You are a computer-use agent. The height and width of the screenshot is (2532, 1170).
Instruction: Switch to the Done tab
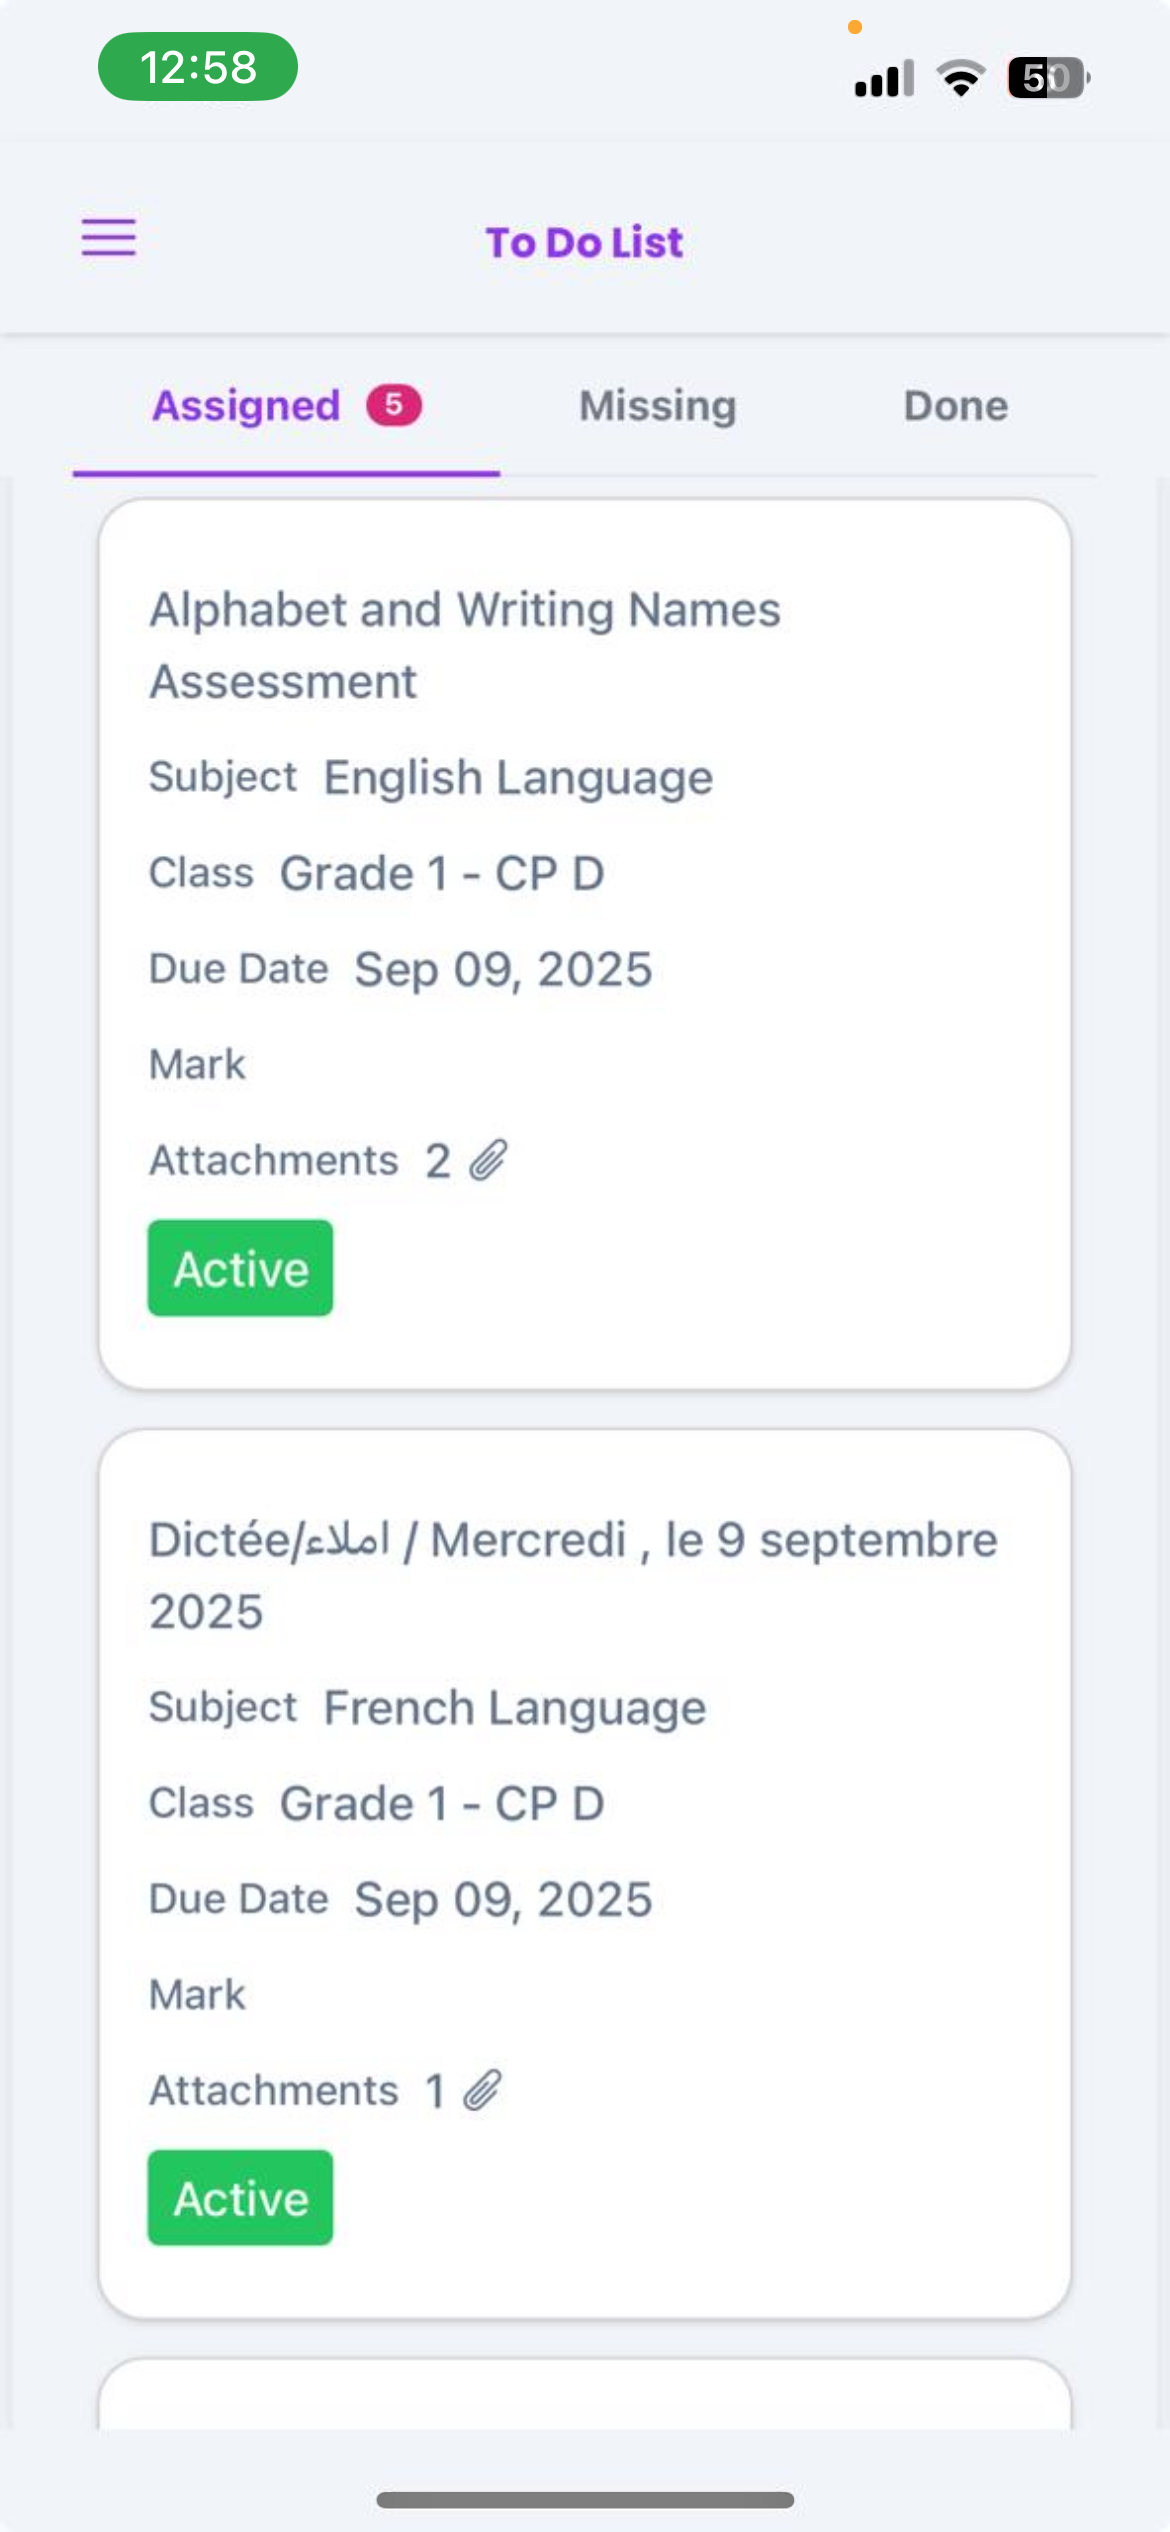(x=955, y=406)
